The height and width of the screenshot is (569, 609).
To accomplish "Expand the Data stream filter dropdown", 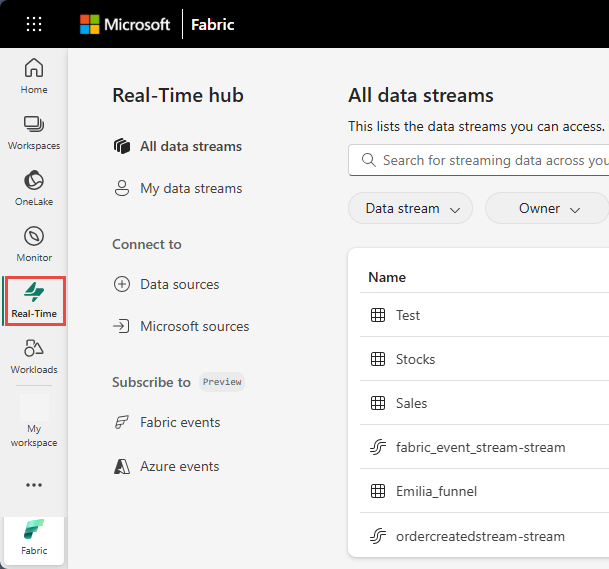I will (x=411, y=209).
